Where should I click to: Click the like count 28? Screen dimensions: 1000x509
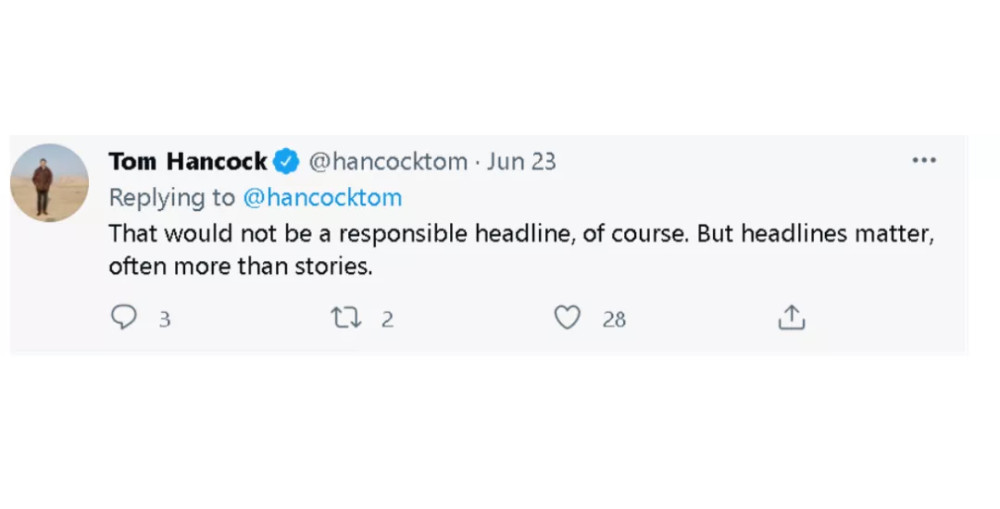pos(614,320)
